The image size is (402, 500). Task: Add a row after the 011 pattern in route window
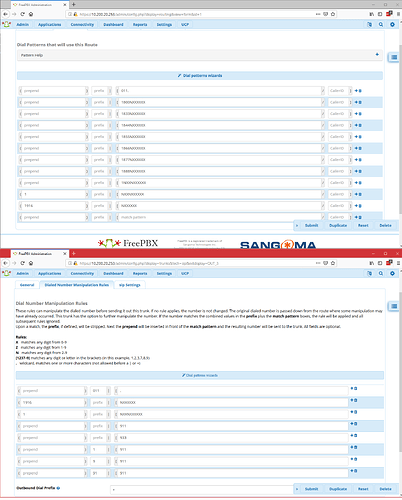click(356, 91)
